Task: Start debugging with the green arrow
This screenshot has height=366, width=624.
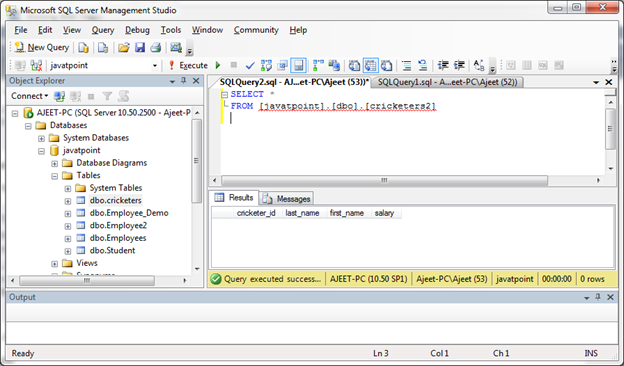Action: [218, 65]
